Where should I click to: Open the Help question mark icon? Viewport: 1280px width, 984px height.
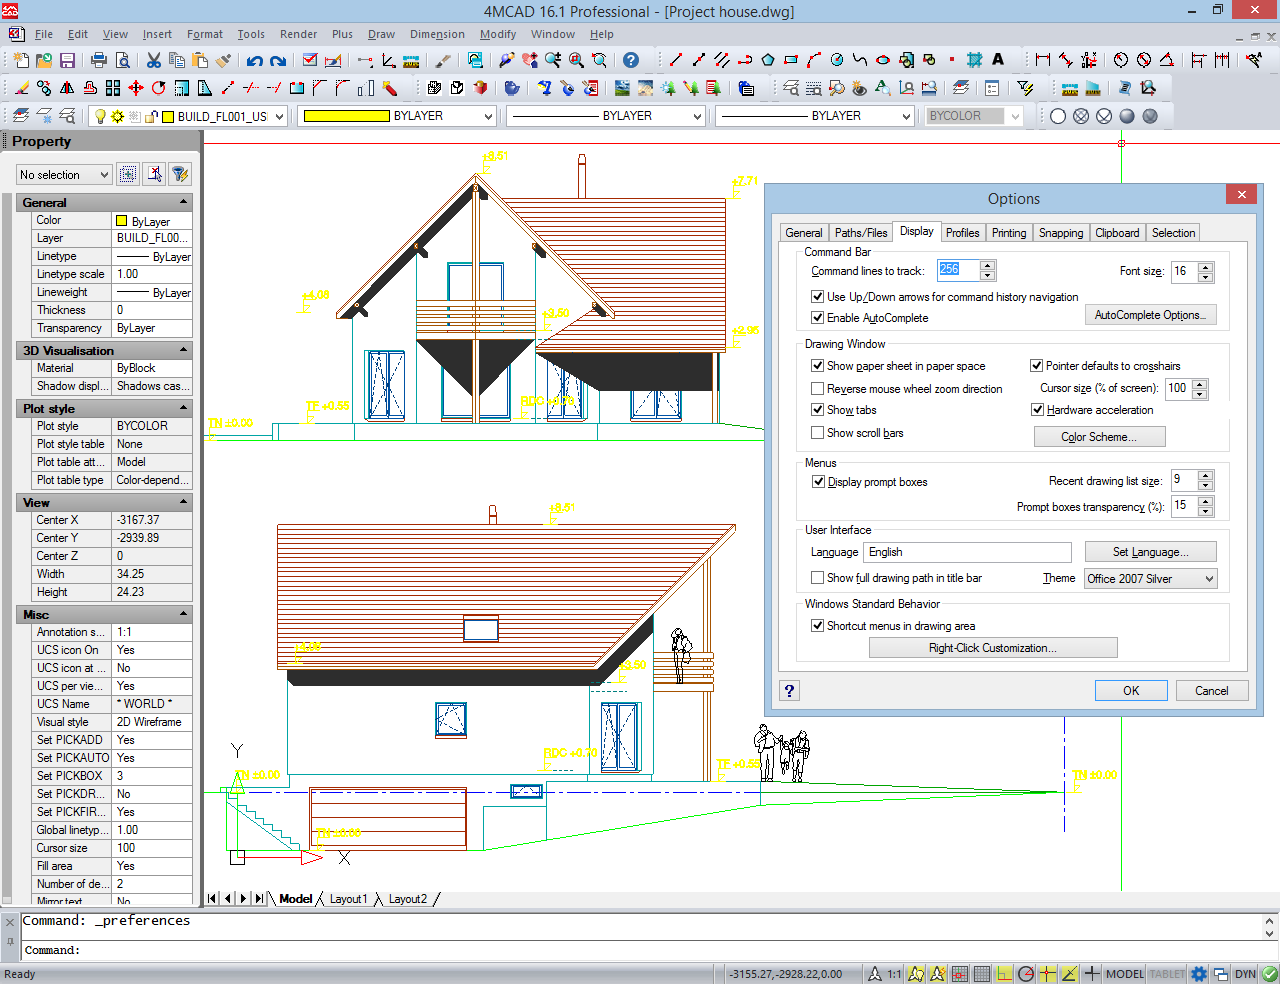631,60
